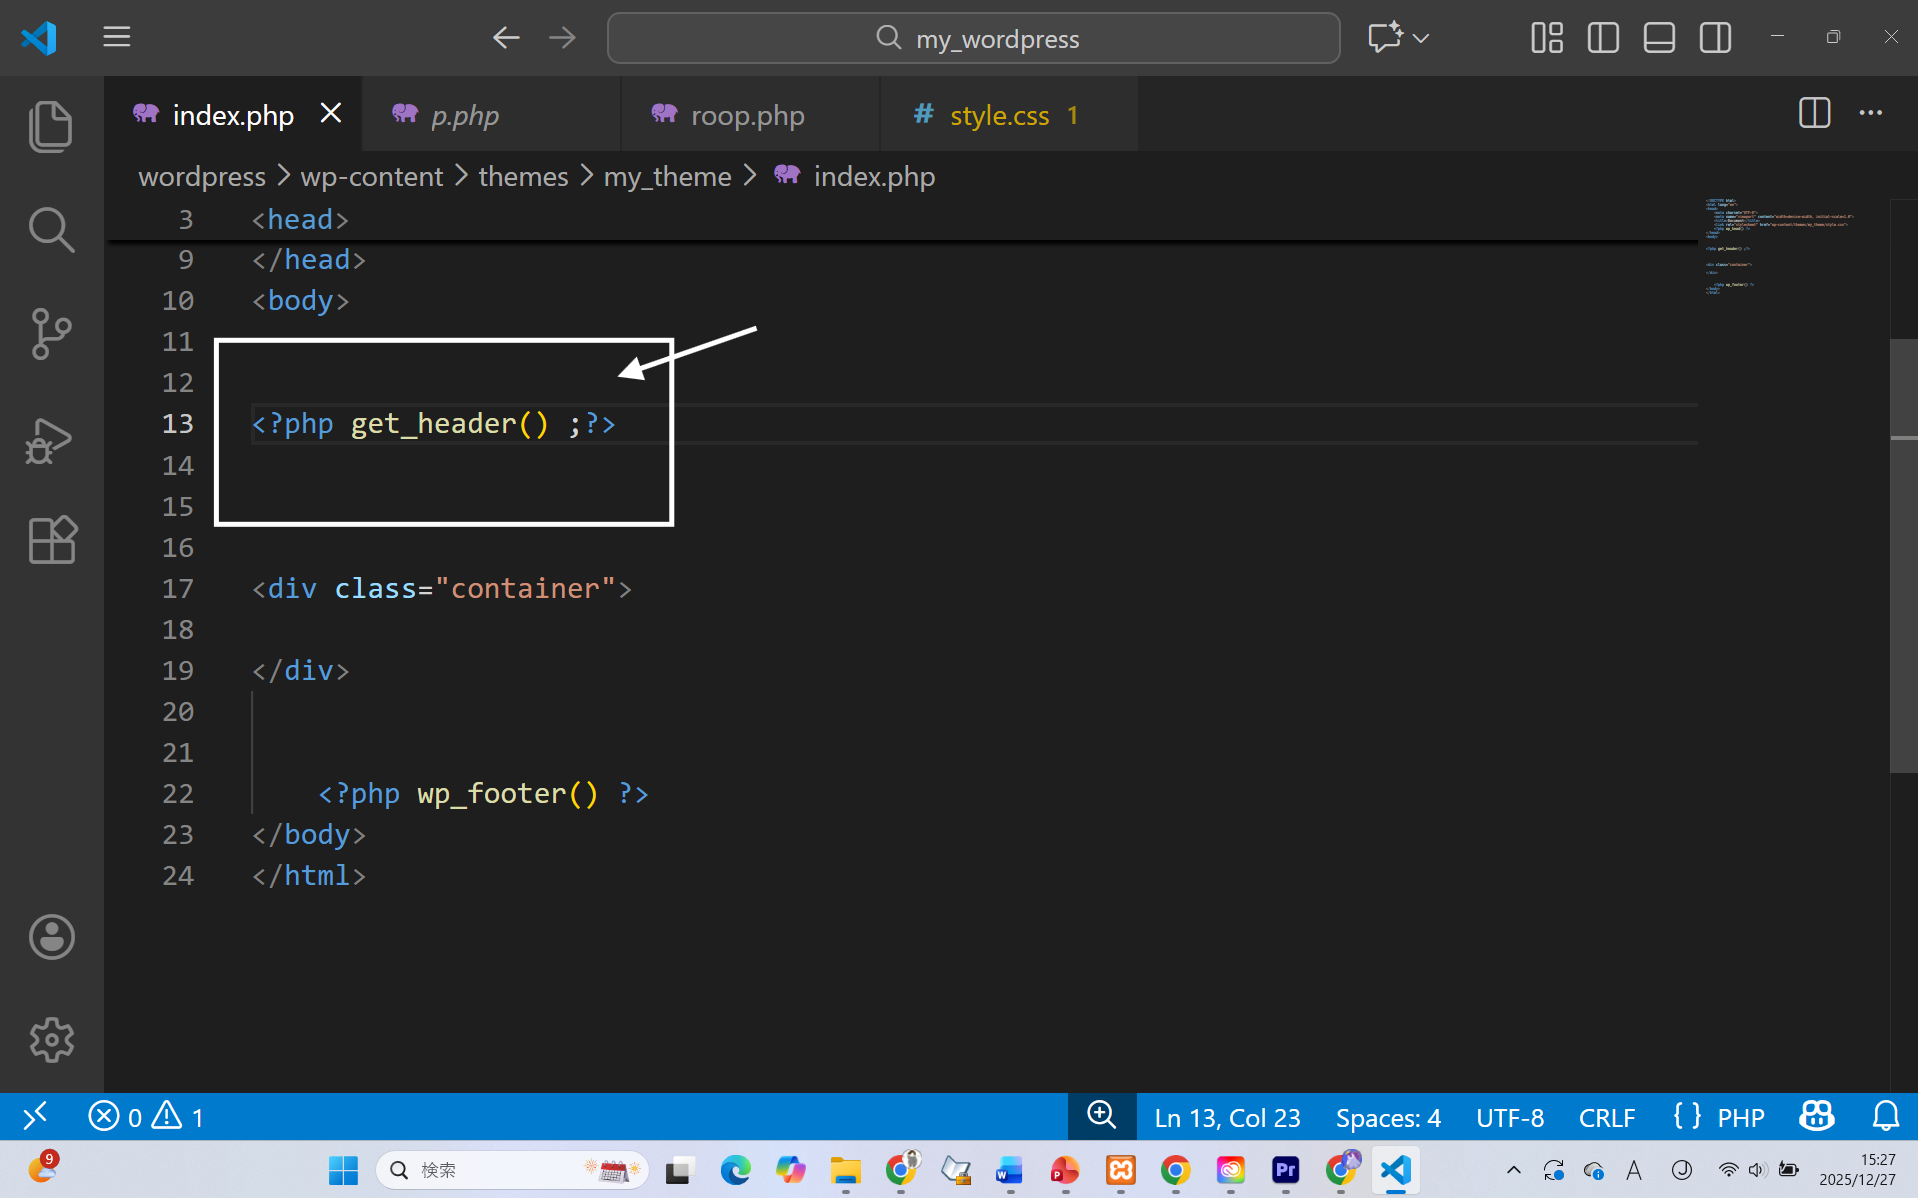Image resolution: width=1918 pixels, height=1198 pixels.
Task: Click the my_wordpress command center search box
Action: click(973, 38)
